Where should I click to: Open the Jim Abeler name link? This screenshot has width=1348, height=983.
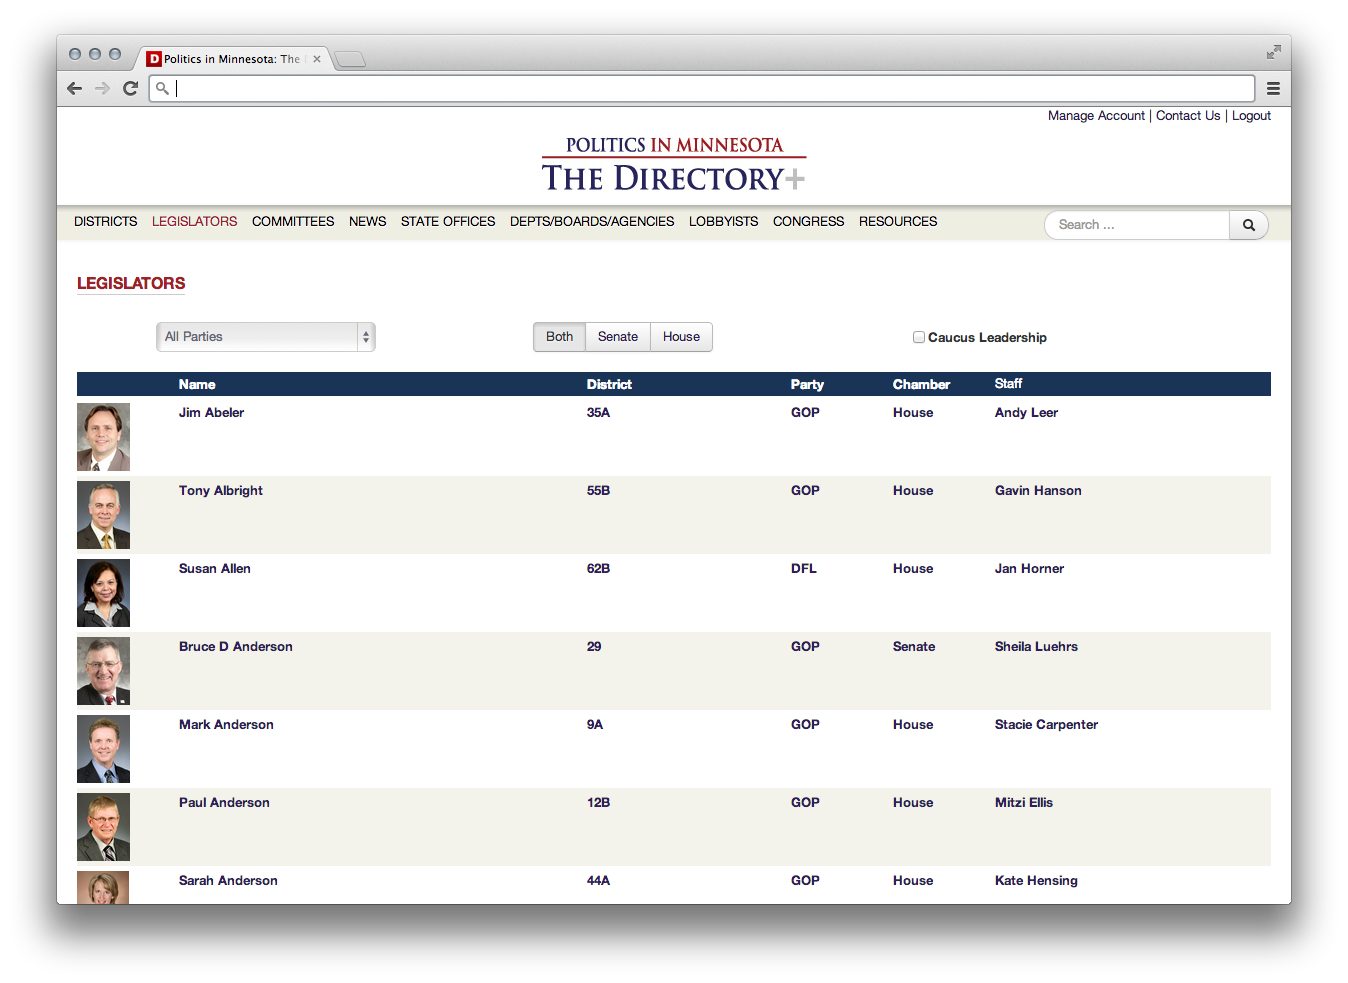click(211, 412)
